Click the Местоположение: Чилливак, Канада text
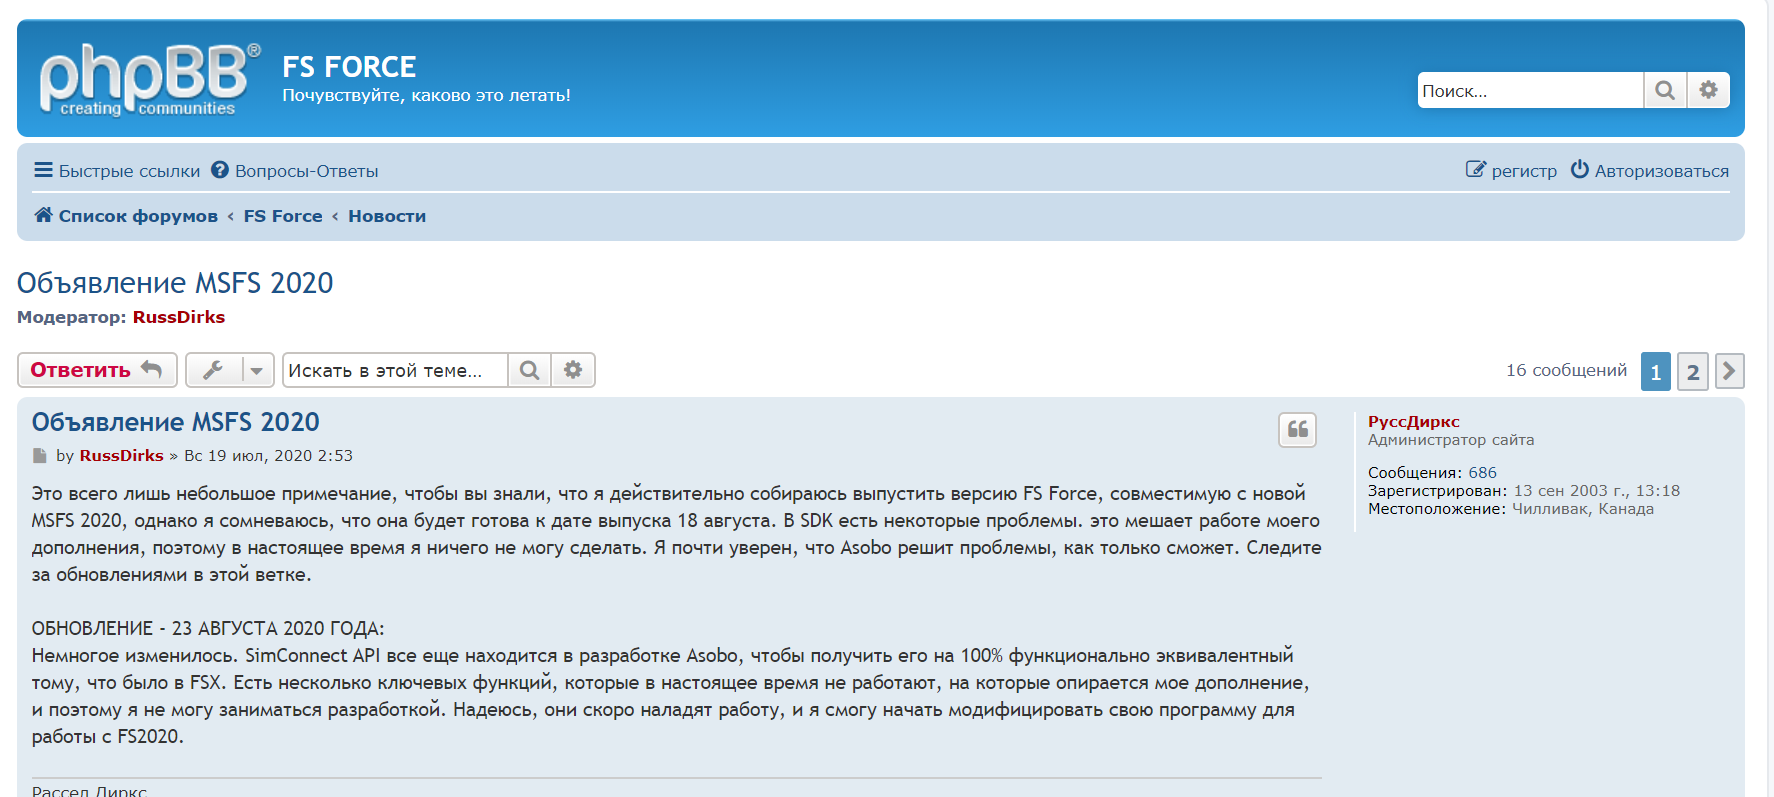 click(x=1511, y=509)
